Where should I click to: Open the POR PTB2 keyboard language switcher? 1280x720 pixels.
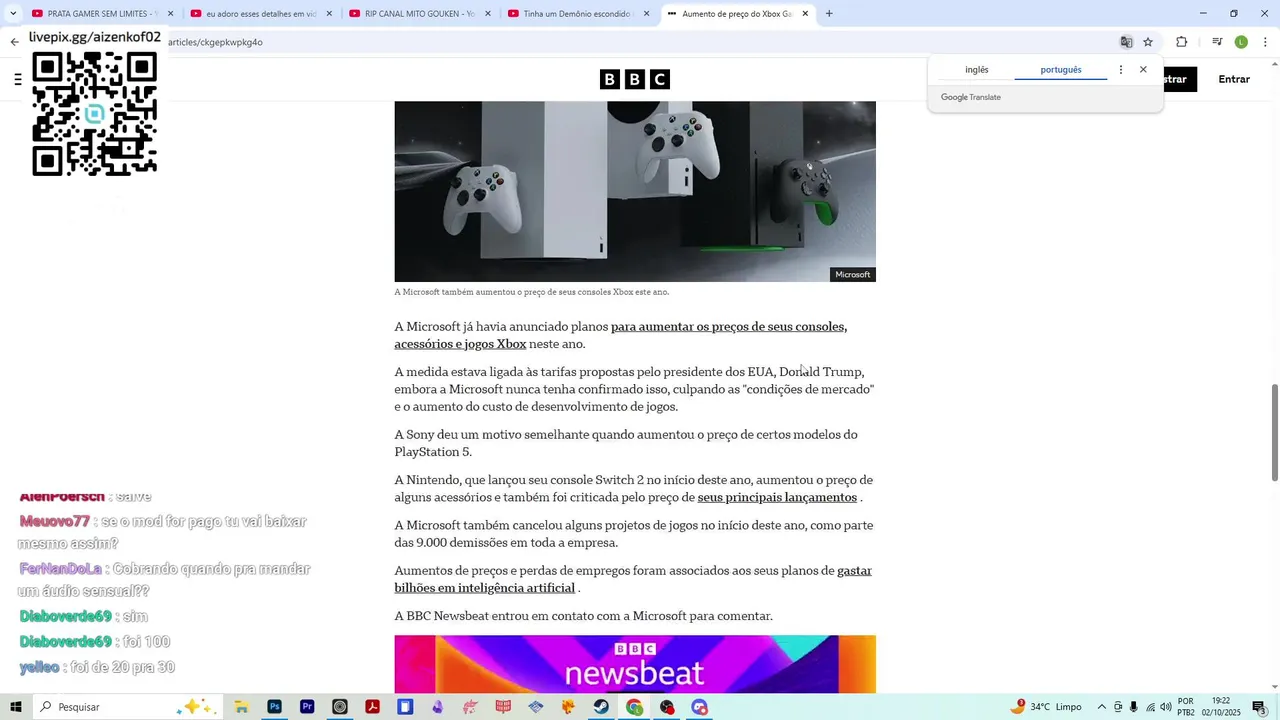1186,707
